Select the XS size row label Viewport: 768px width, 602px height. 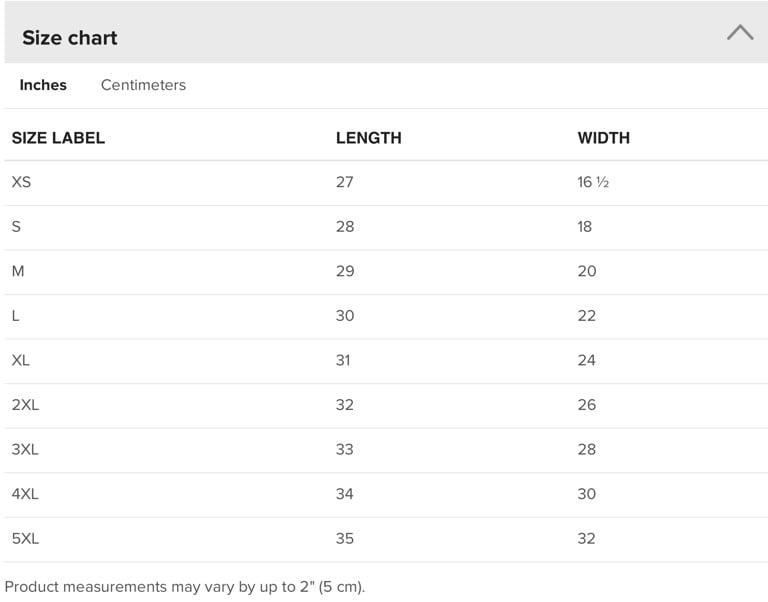click(21, 182)
